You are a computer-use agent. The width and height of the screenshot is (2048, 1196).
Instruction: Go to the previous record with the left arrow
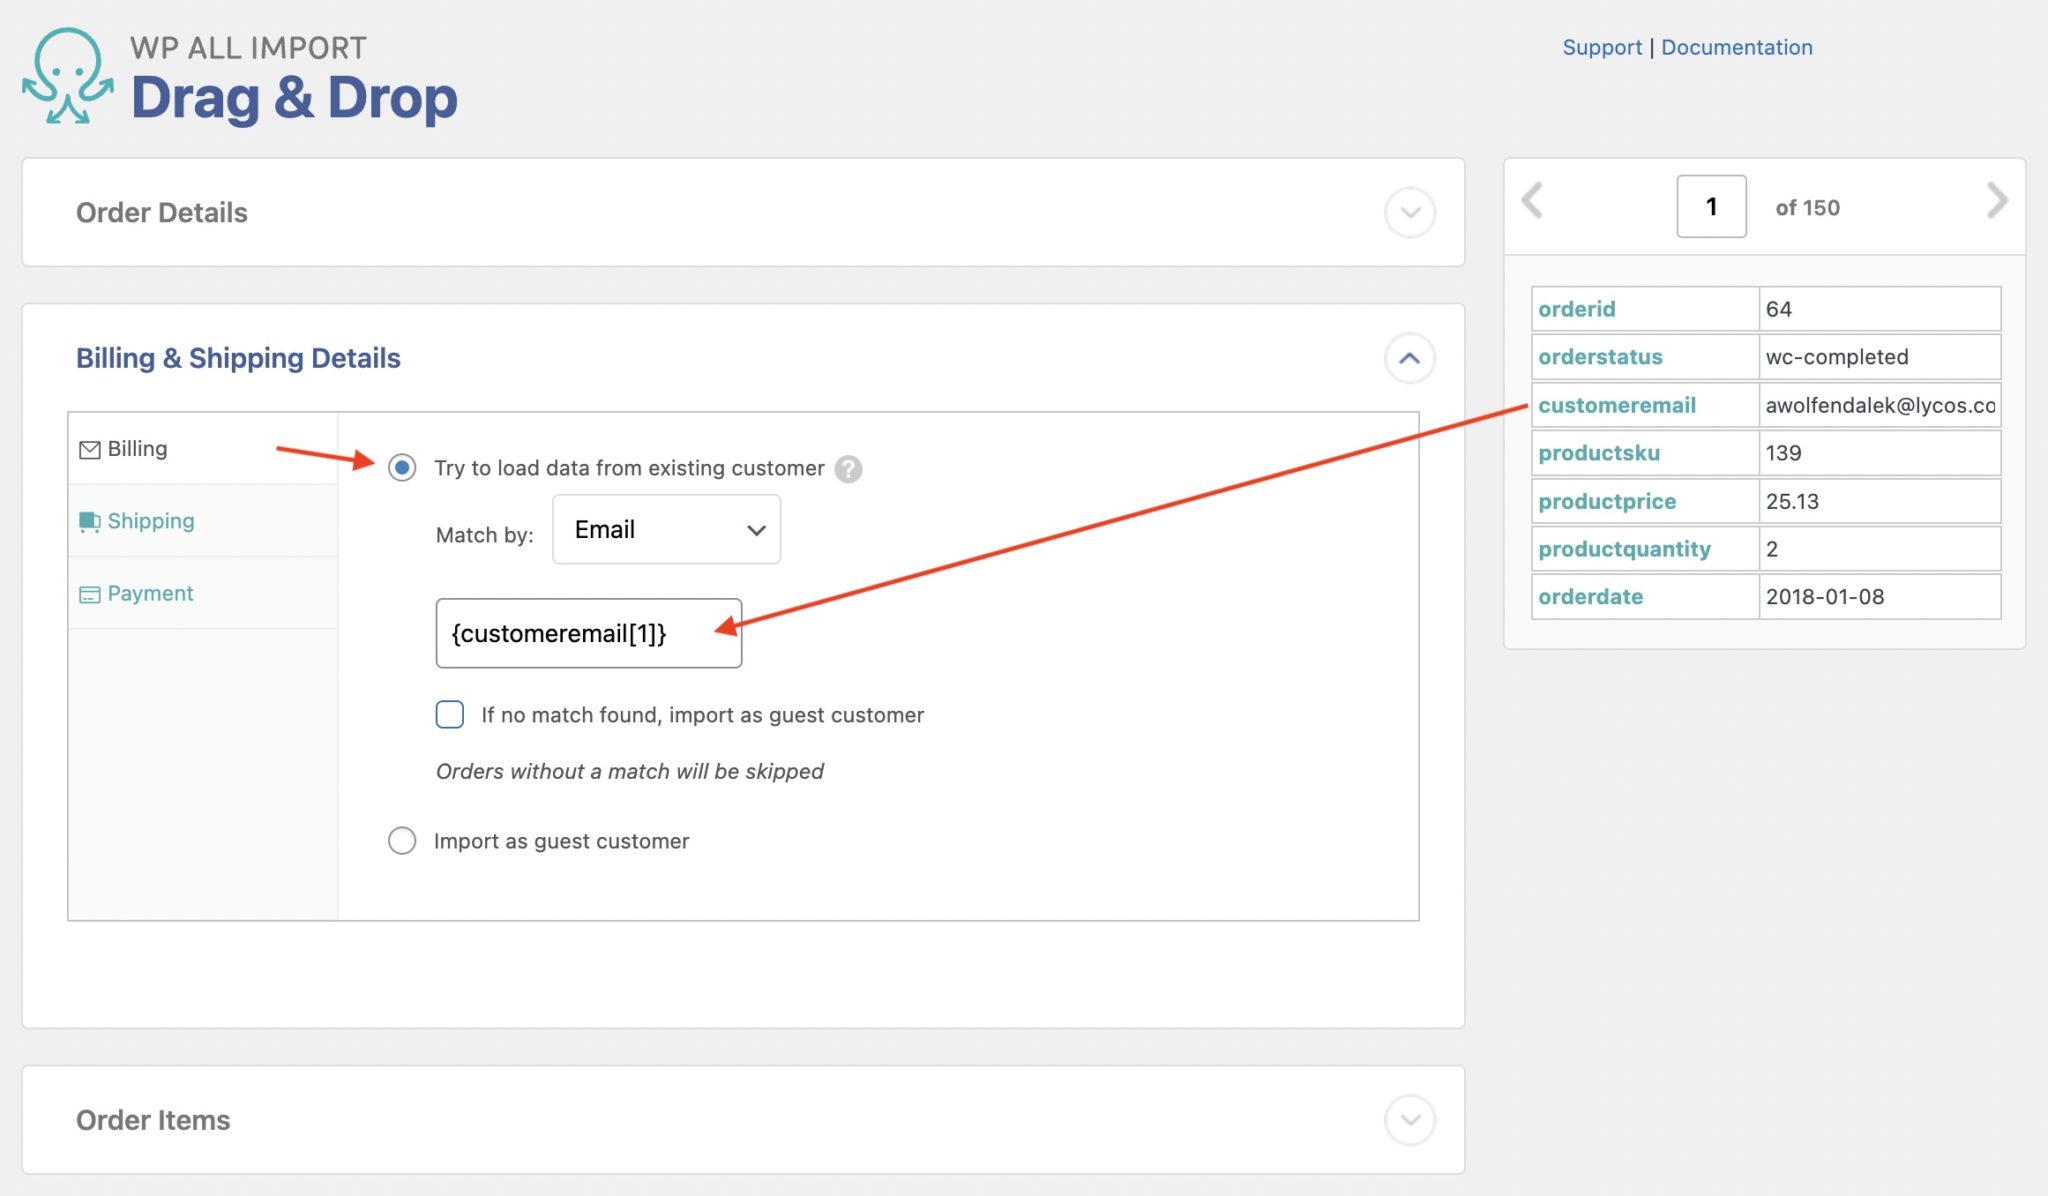tap(1532, 200)
